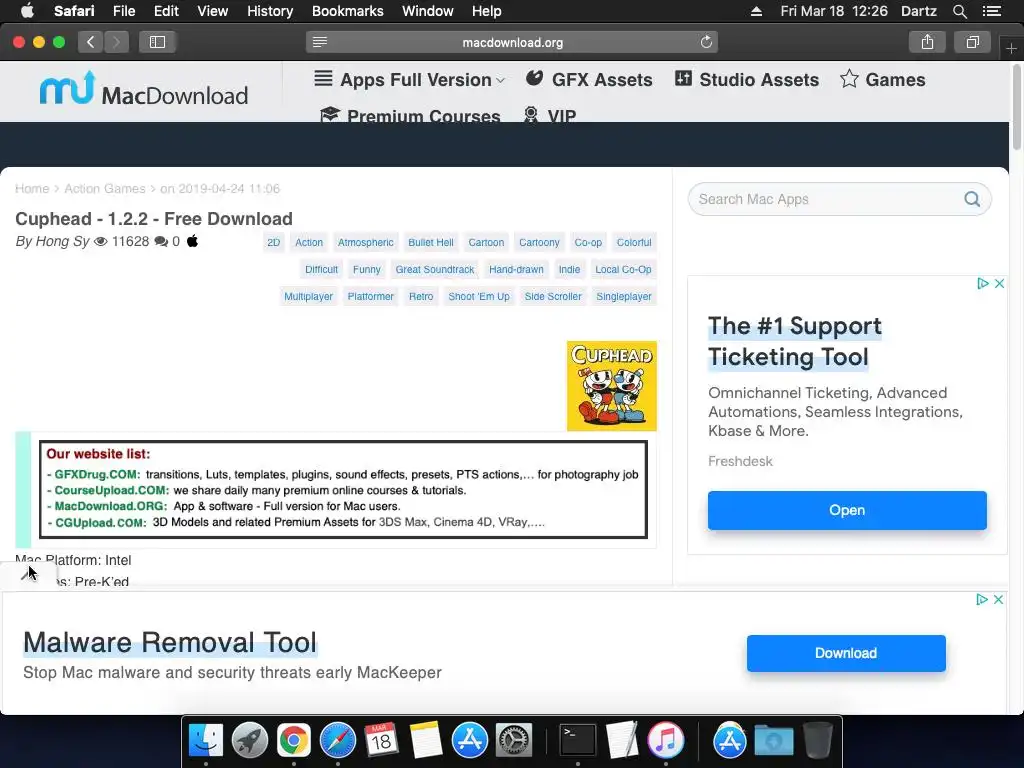Click the Open button on Freshdesk ad
This screenshot has height=768, width=1024.
click(x=847, y=510)
